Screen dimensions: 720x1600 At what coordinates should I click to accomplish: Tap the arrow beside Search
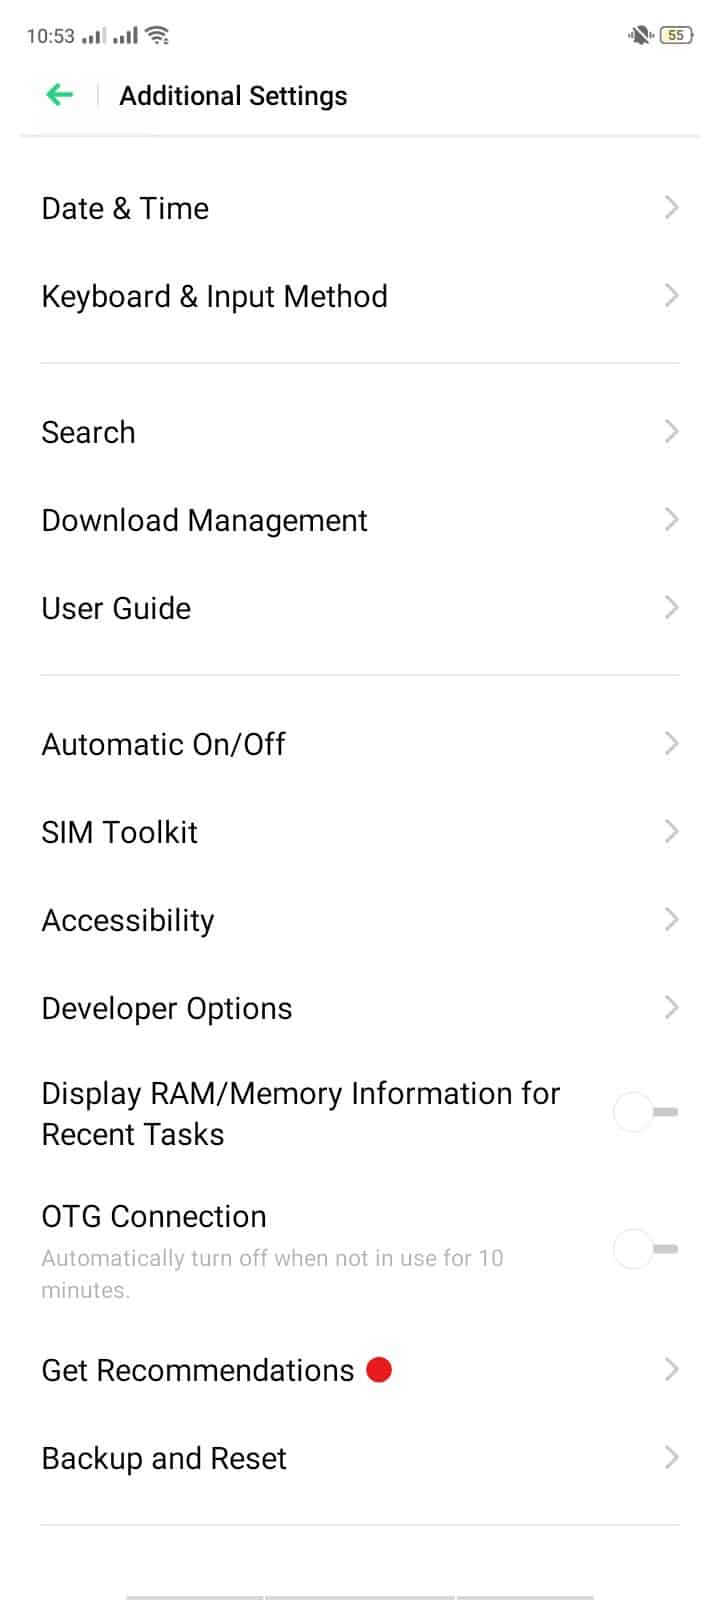click(671, 432)
